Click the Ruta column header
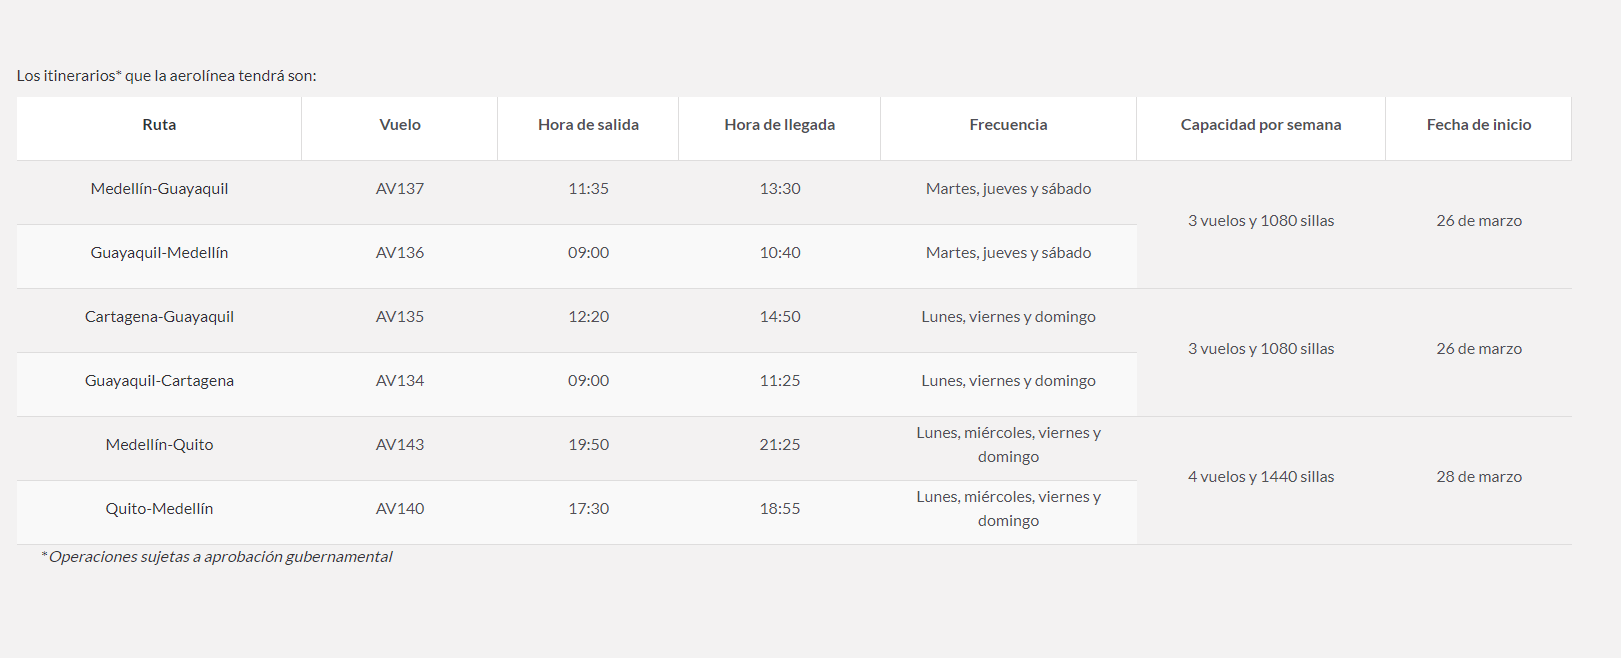This screenshot has height=658, width=1621. [x=159, y=125]
